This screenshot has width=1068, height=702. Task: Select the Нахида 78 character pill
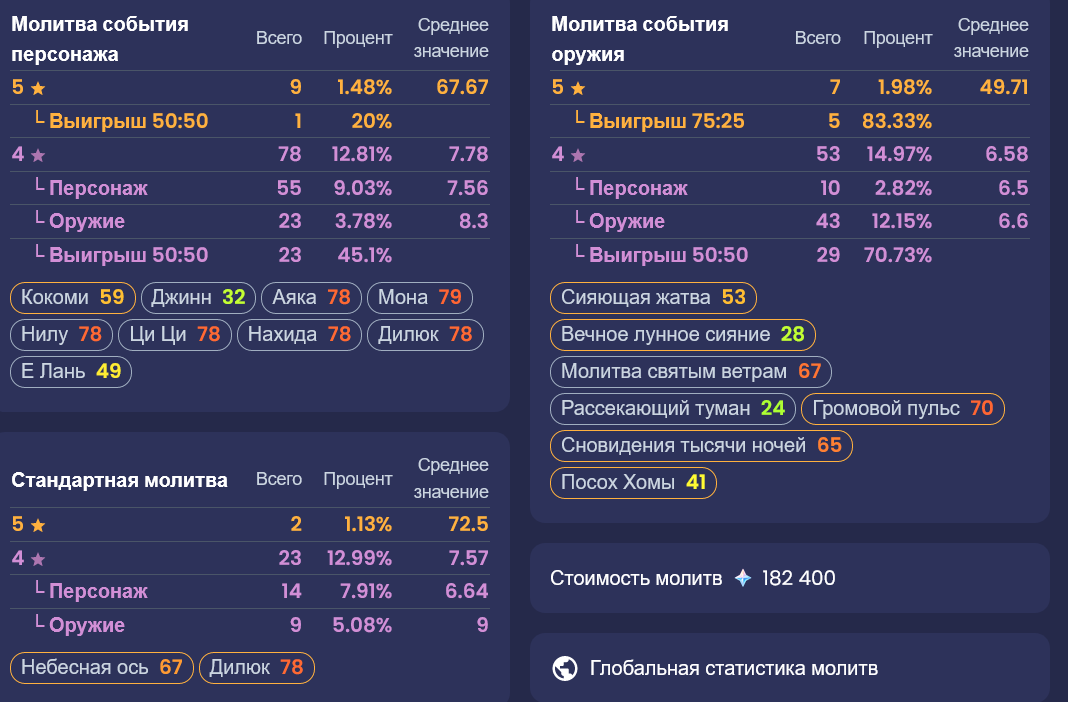299,334
